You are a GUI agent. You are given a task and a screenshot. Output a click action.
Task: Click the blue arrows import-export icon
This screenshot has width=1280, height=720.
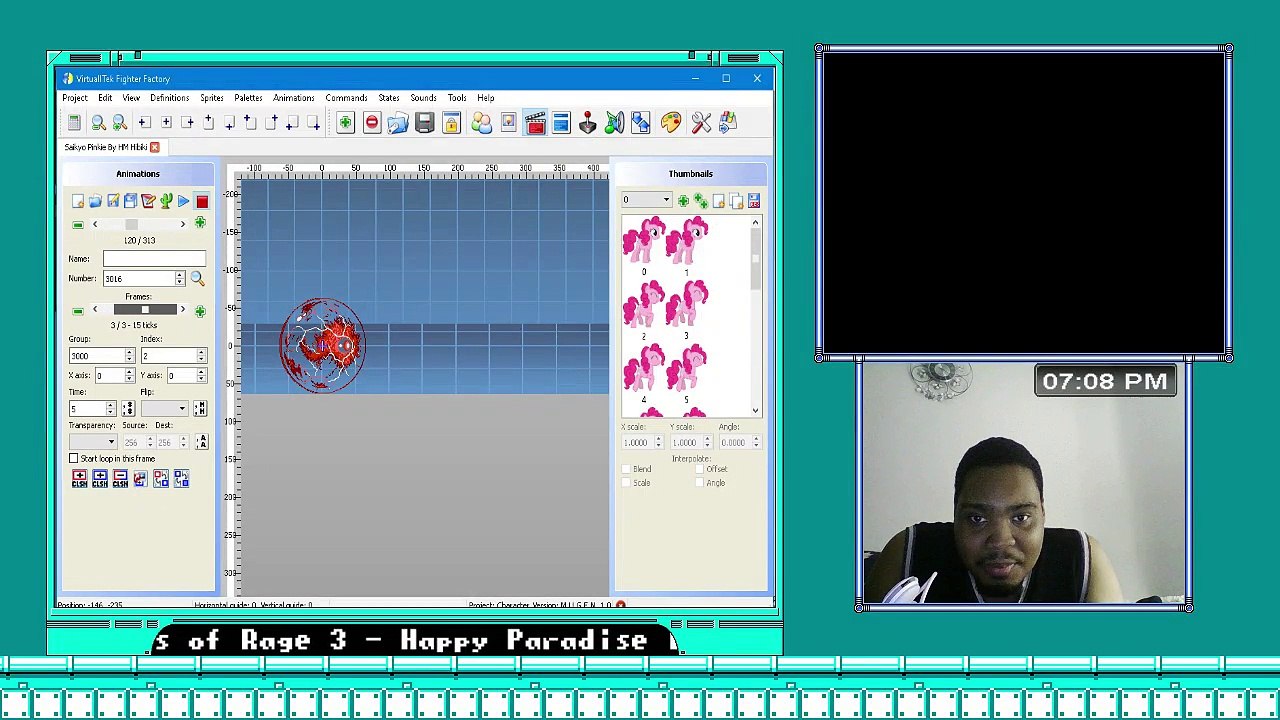pyautogui.click(x=640, y=122)
